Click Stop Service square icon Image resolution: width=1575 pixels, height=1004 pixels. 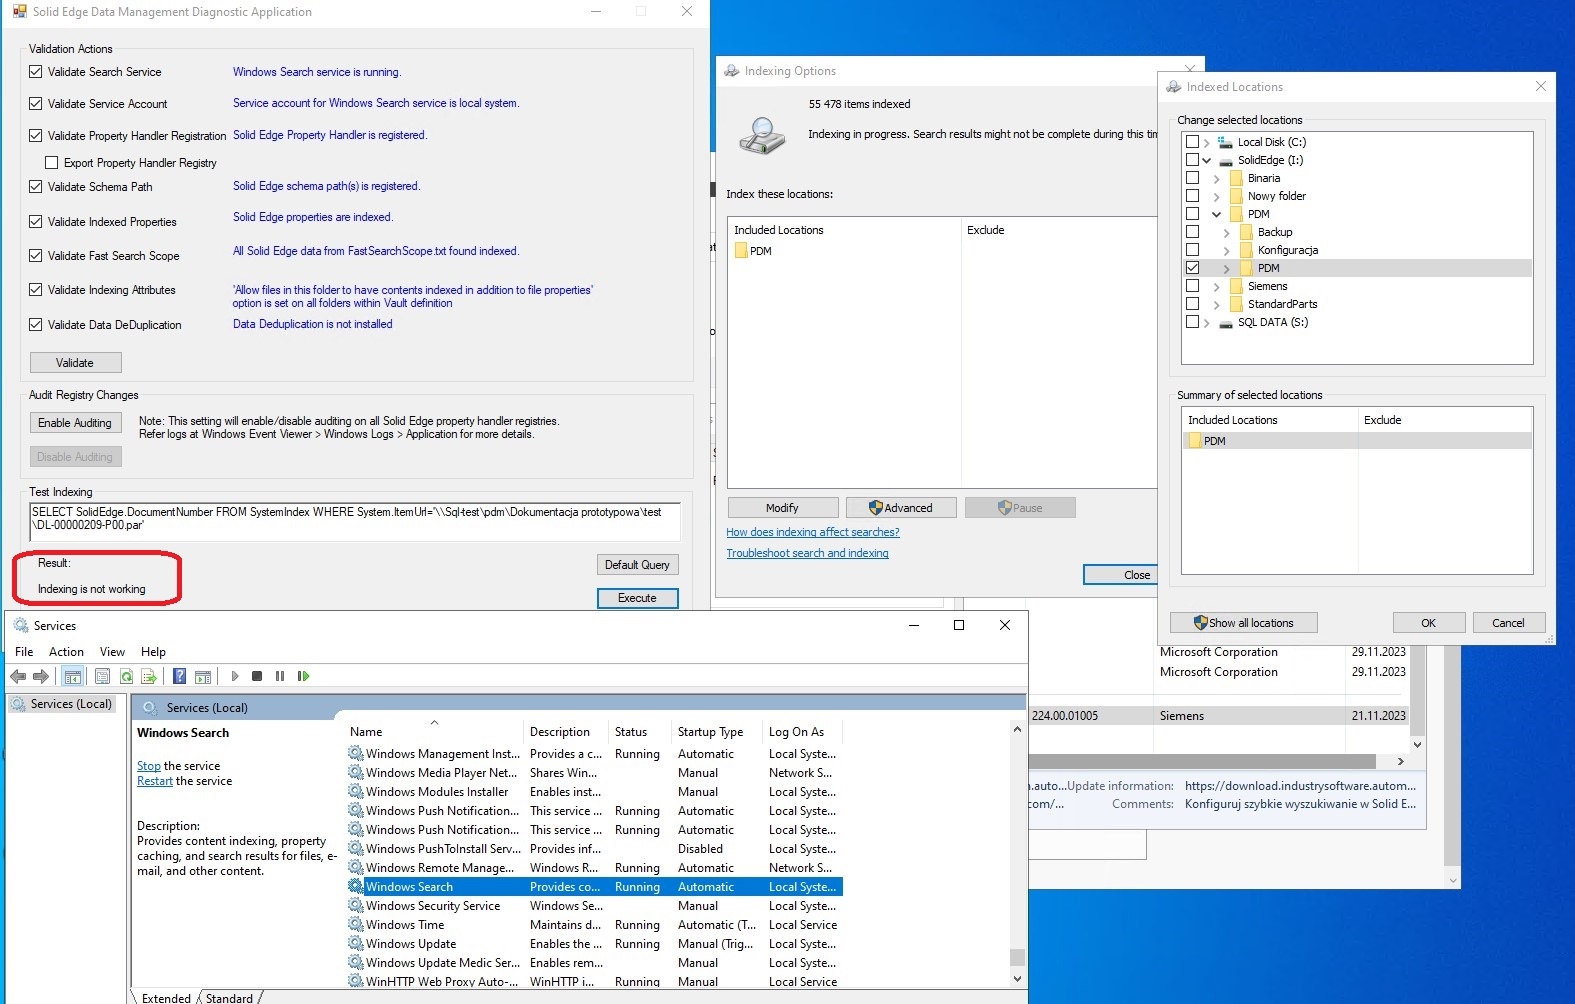click(257, 677)
